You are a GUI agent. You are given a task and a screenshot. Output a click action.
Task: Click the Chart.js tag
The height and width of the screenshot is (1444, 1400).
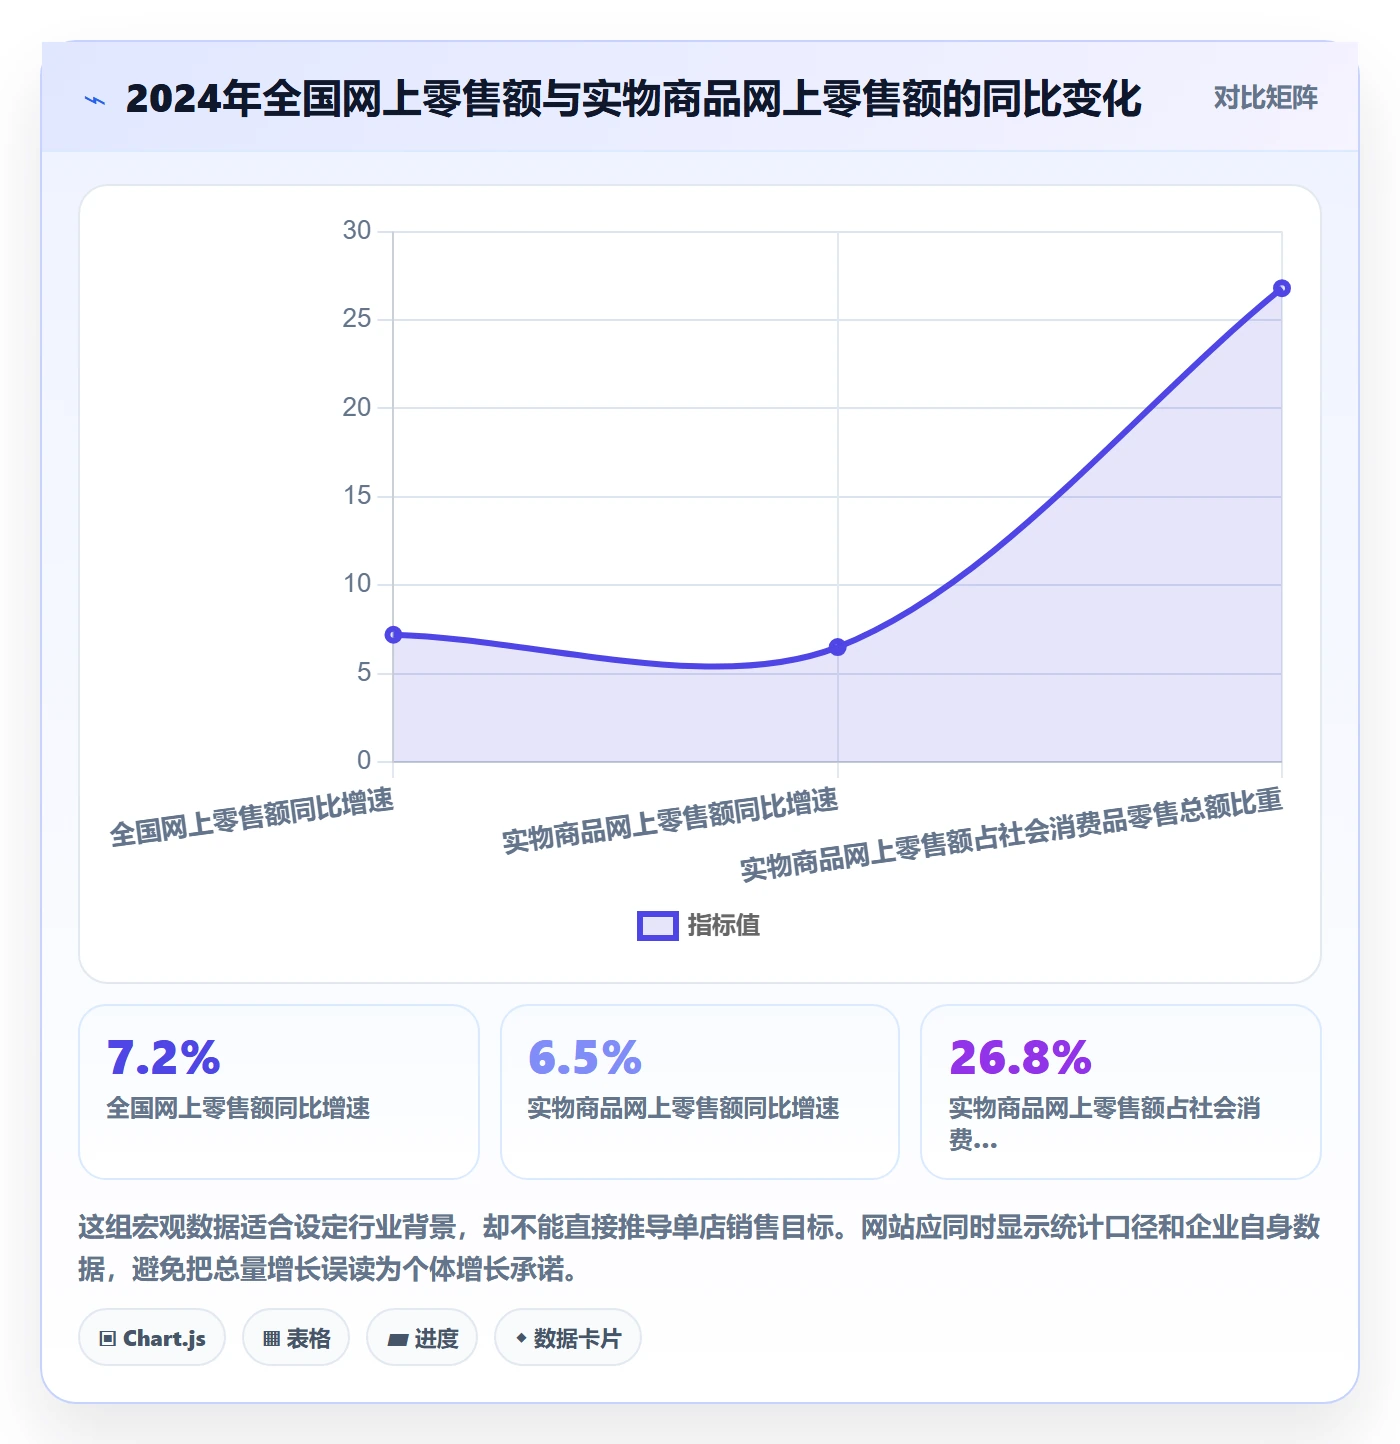[152, 1338]
